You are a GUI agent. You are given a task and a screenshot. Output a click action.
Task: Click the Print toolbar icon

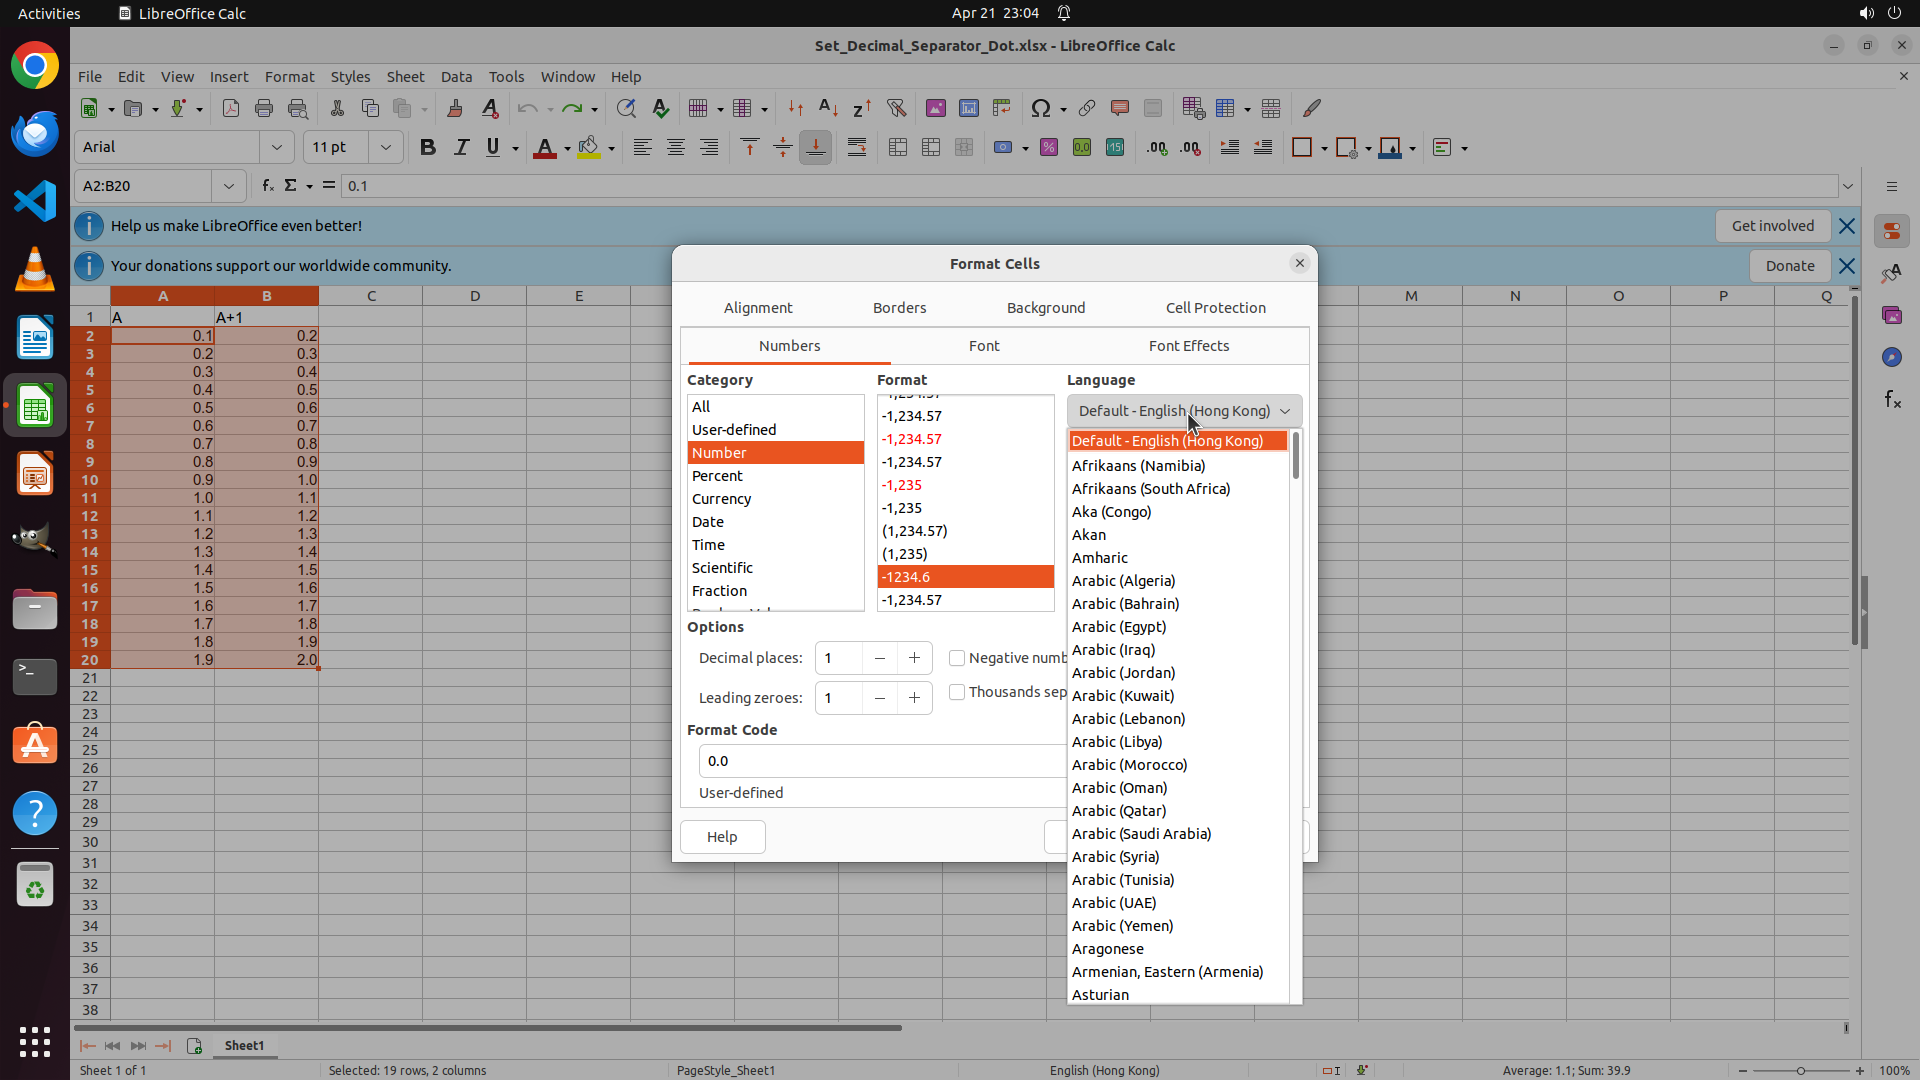click(264, 108)
